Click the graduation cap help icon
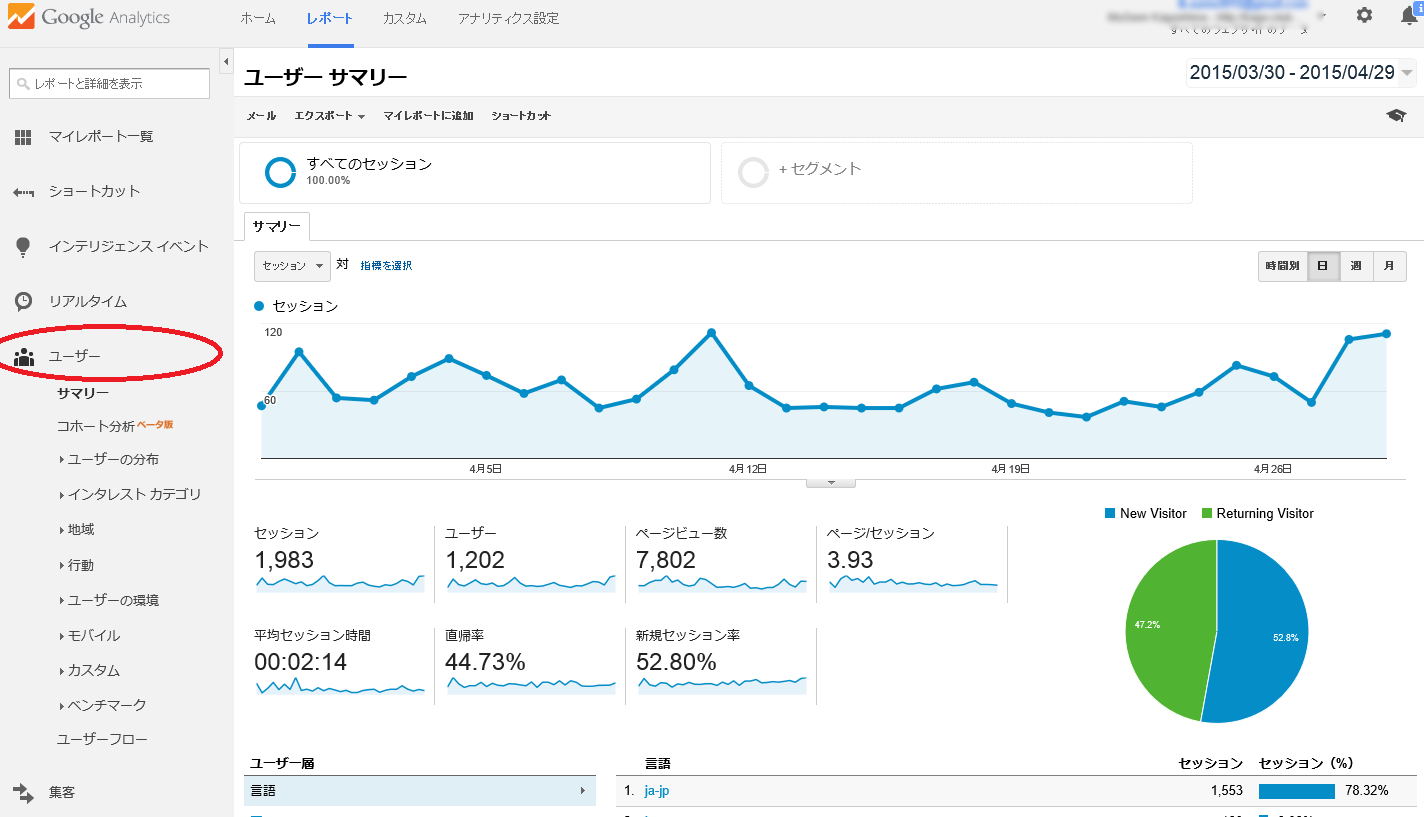This screenshot has height=817, width=1424. tap(1396, 116)
